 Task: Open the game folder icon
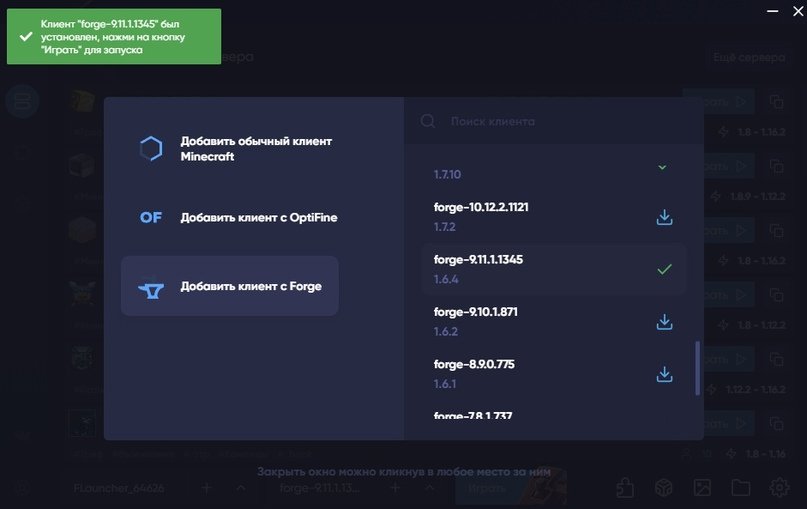point(741,488)
